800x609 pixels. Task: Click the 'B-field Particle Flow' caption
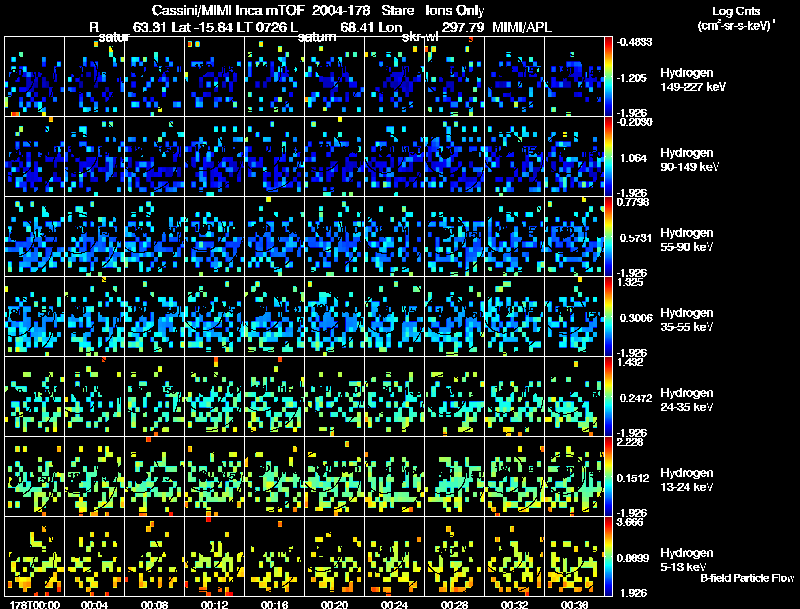click(x=747, y=578)
